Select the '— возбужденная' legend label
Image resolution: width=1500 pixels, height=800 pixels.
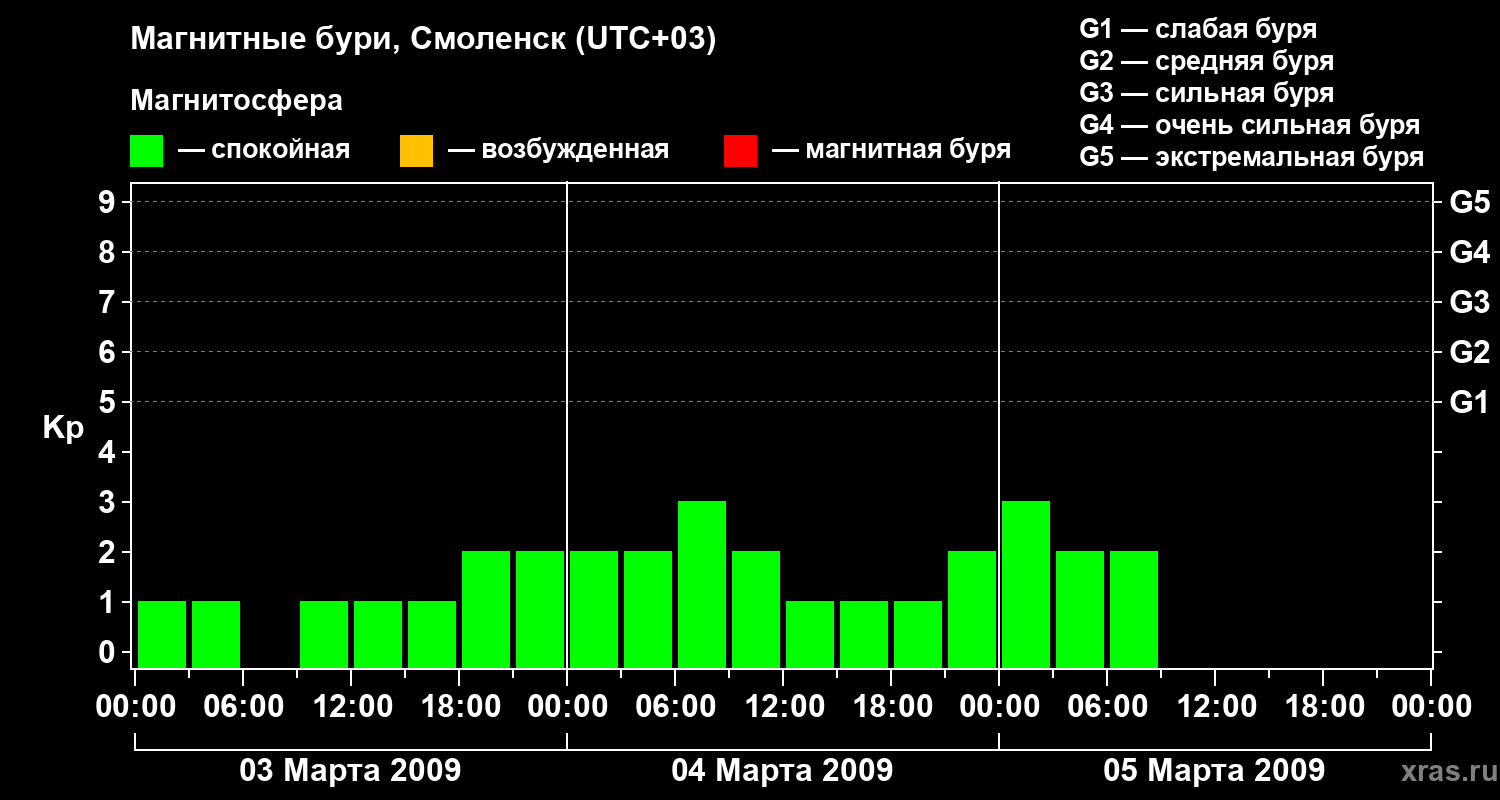[x=558, y=150]
